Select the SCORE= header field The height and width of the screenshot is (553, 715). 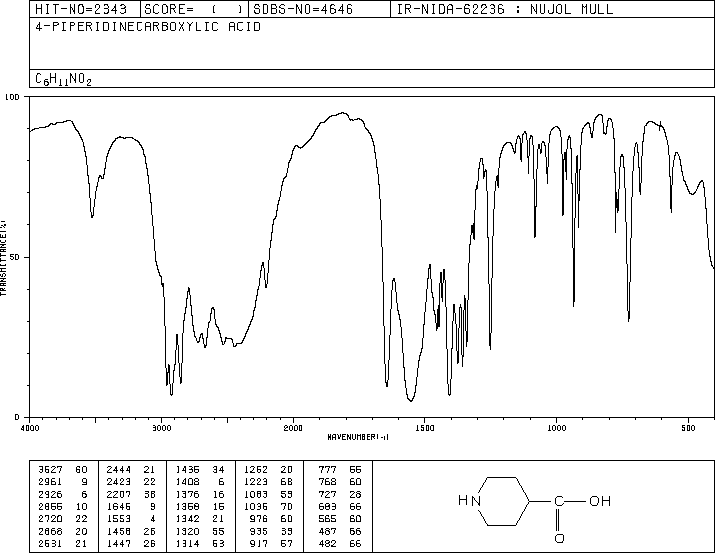(x=194, y=9)
